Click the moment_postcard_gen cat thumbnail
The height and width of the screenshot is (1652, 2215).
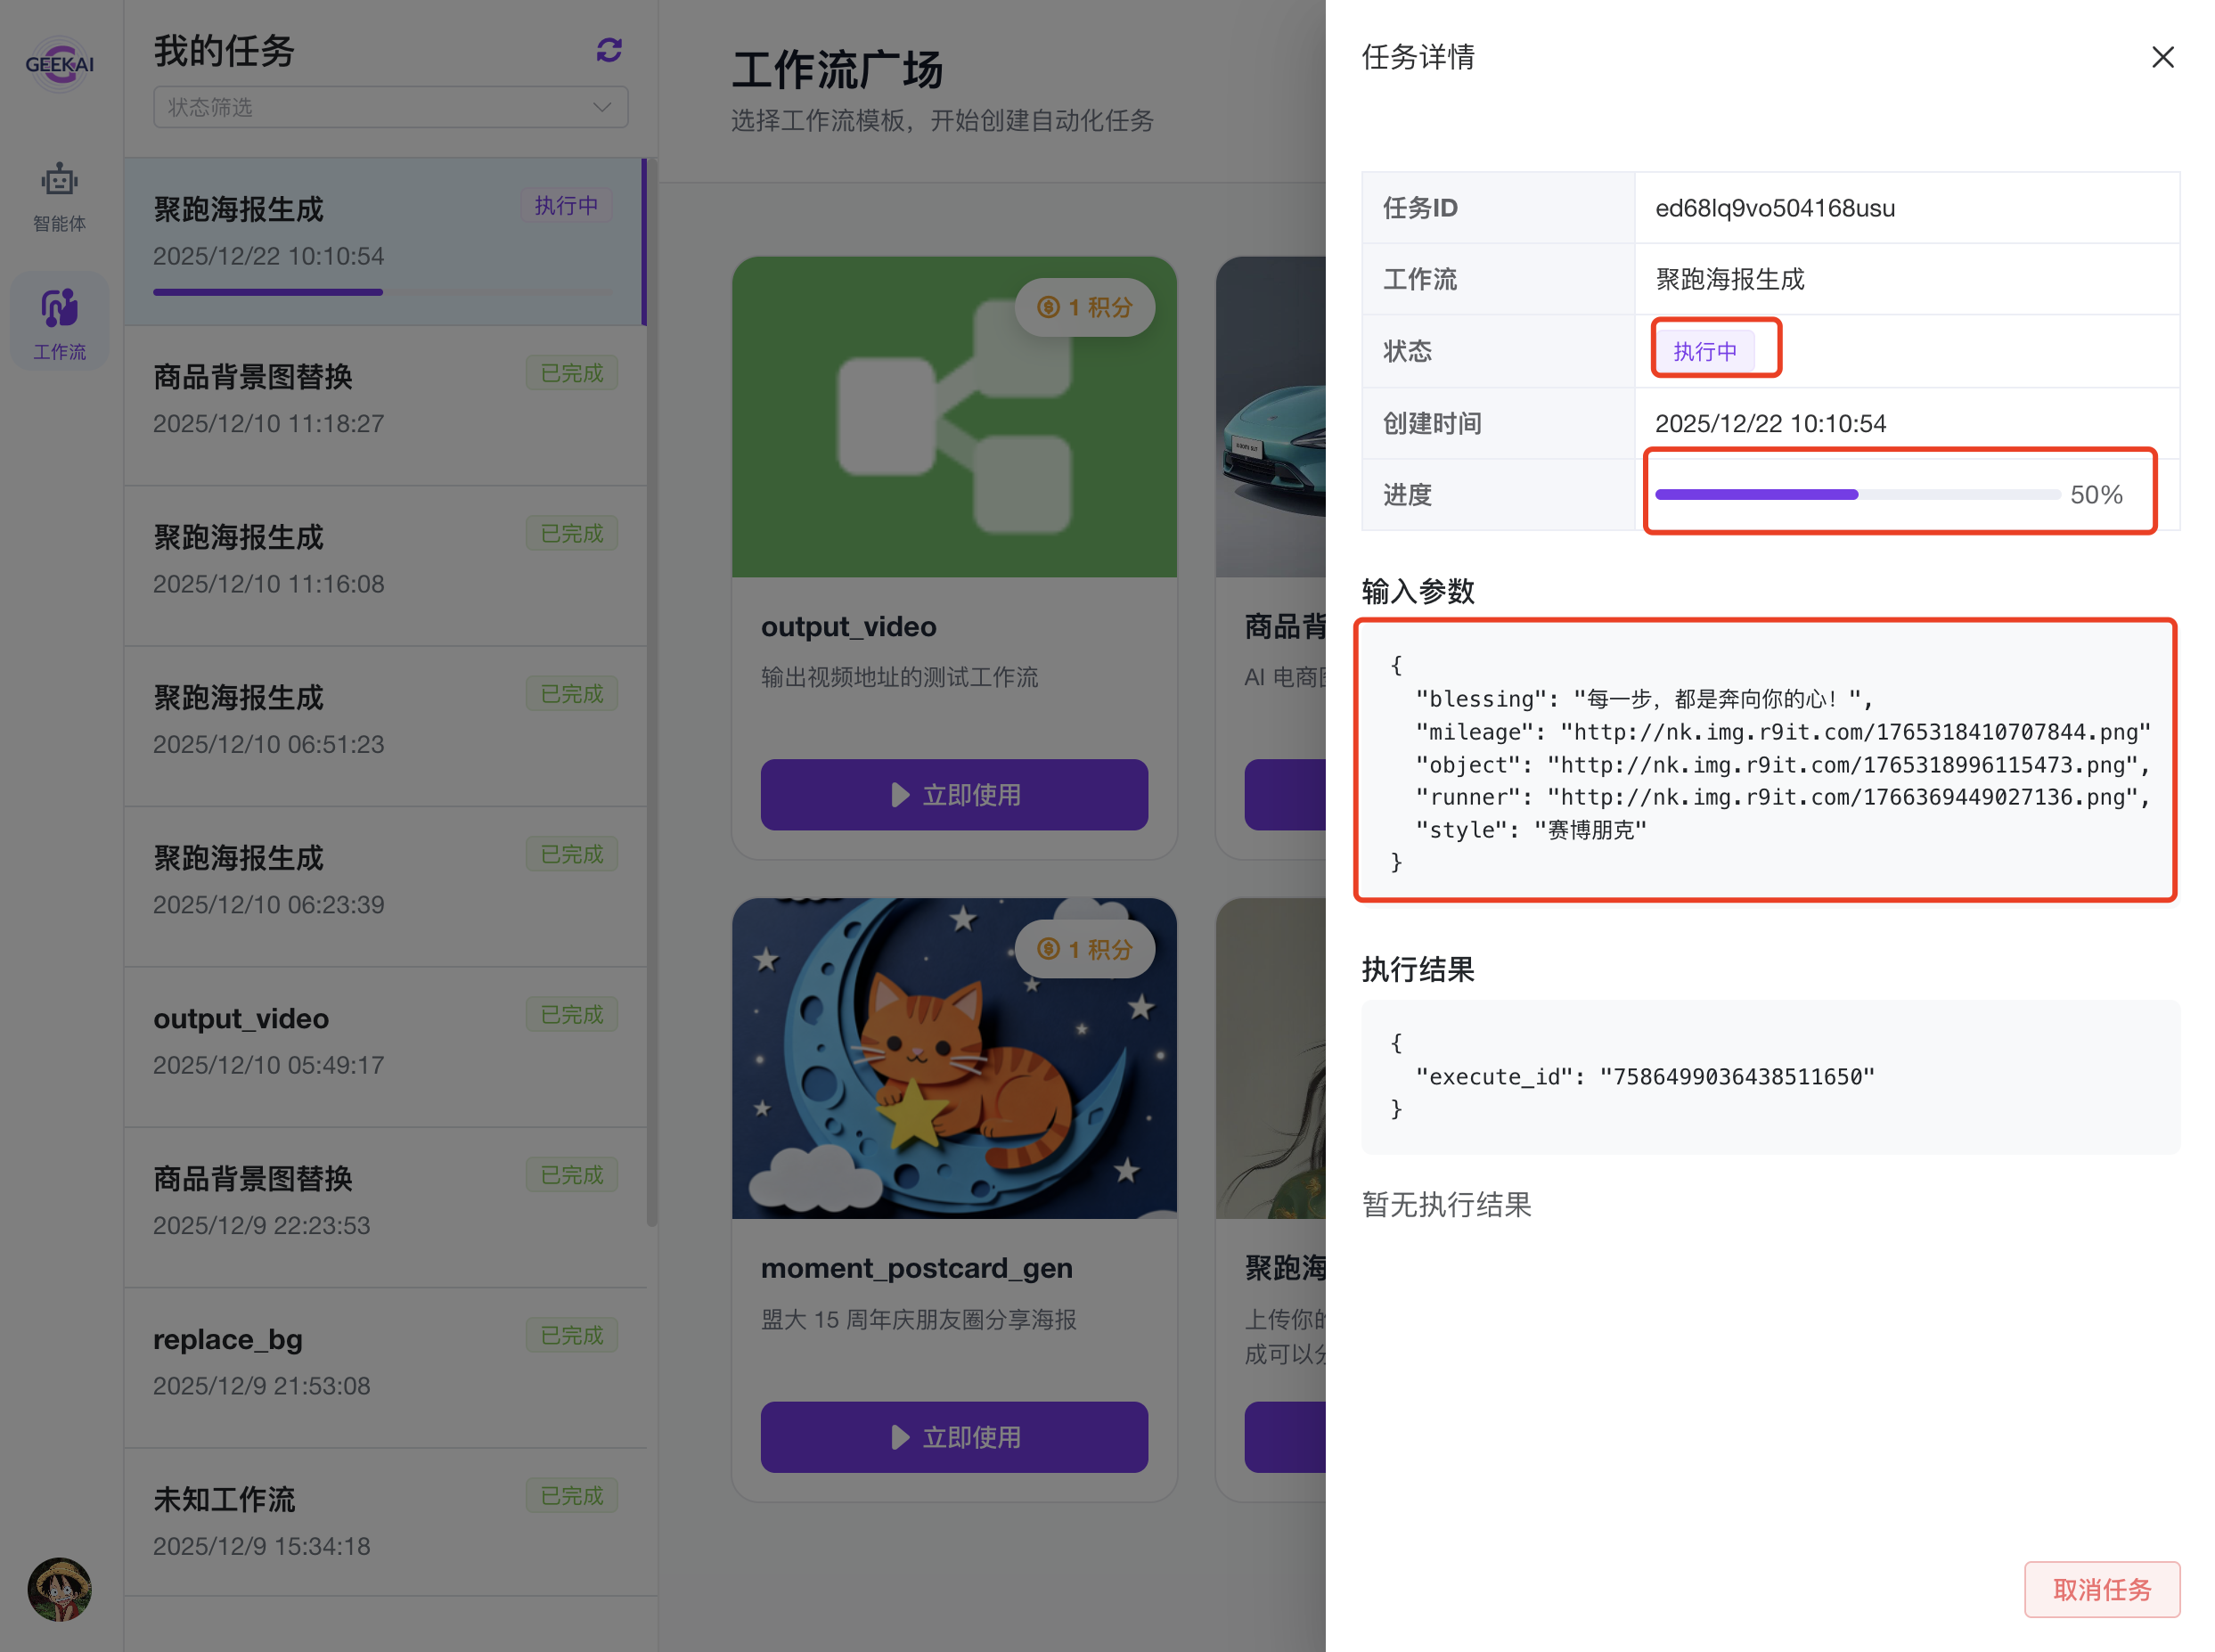pyautogui.click(x=953, y=1058)
